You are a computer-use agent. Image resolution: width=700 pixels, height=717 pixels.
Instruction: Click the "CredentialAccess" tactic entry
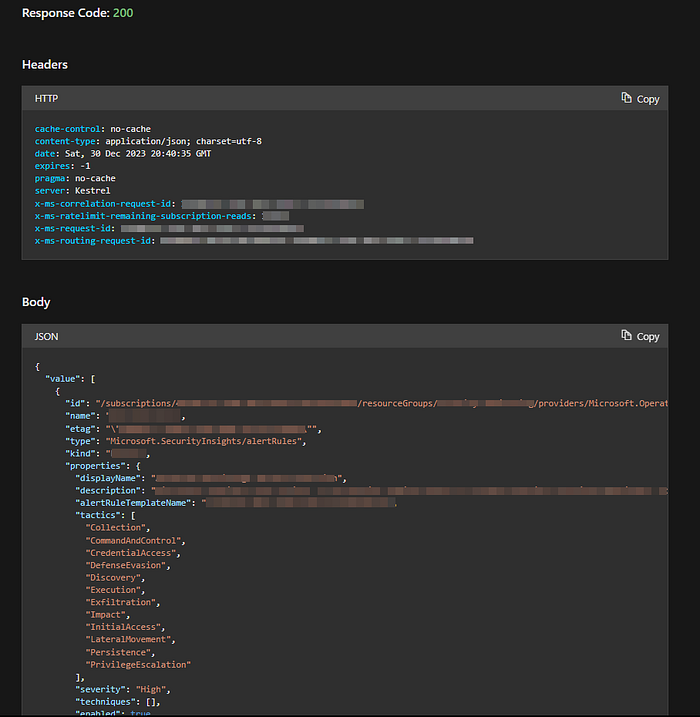pyautogui.click(x=131, y=553)
